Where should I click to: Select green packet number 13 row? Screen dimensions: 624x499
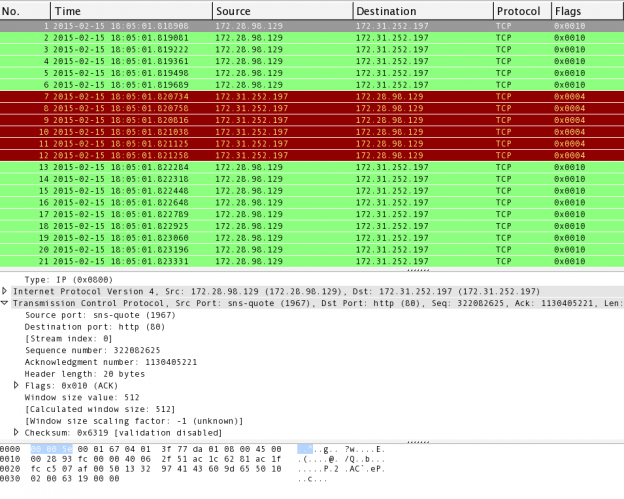click(x=300, y=167)
